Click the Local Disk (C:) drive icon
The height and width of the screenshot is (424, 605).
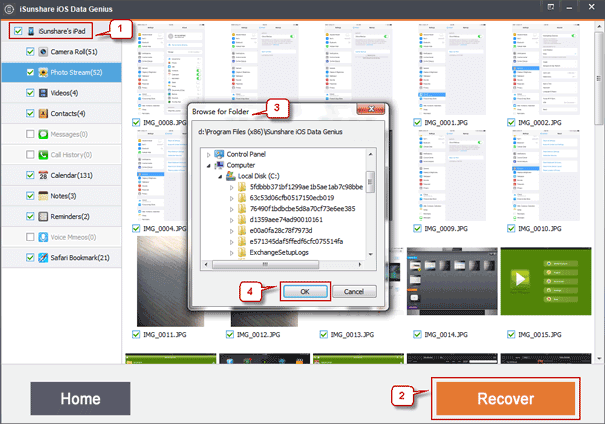[231, 176]
